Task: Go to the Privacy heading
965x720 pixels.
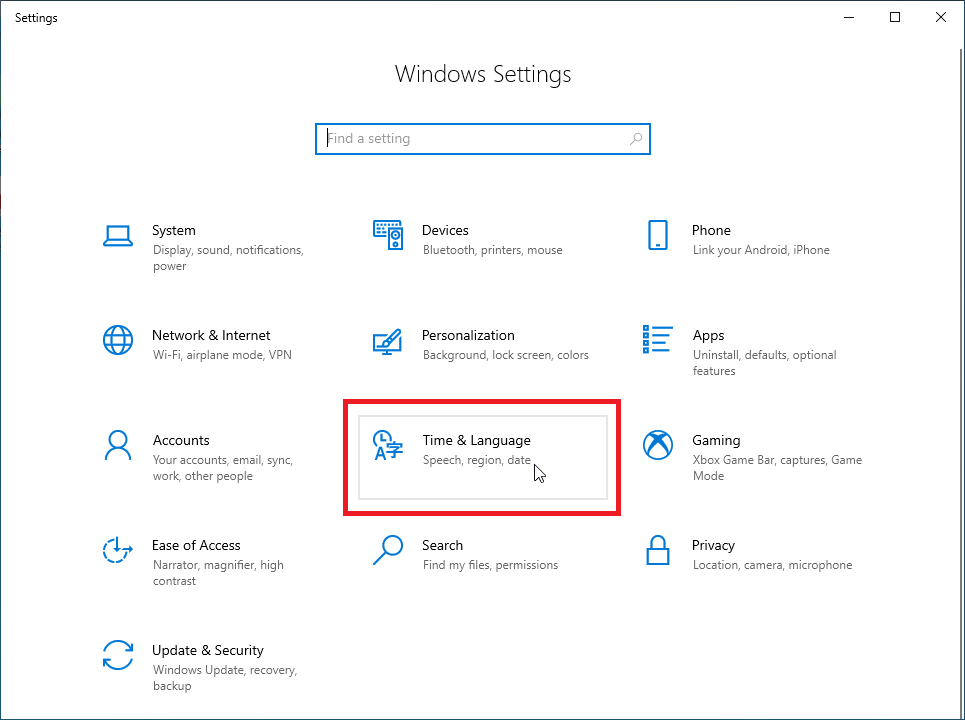Action: 713,545
